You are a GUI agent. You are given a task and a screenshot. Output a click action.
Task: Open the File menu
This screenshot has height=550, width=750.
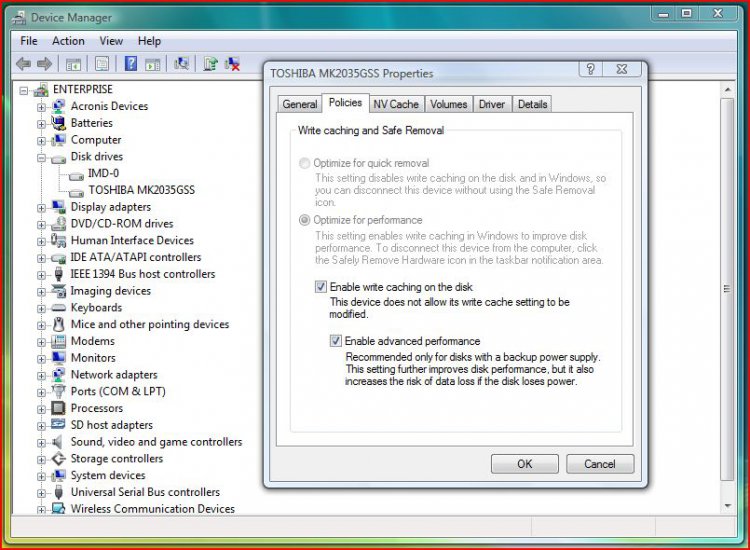[x=29, y=41]
